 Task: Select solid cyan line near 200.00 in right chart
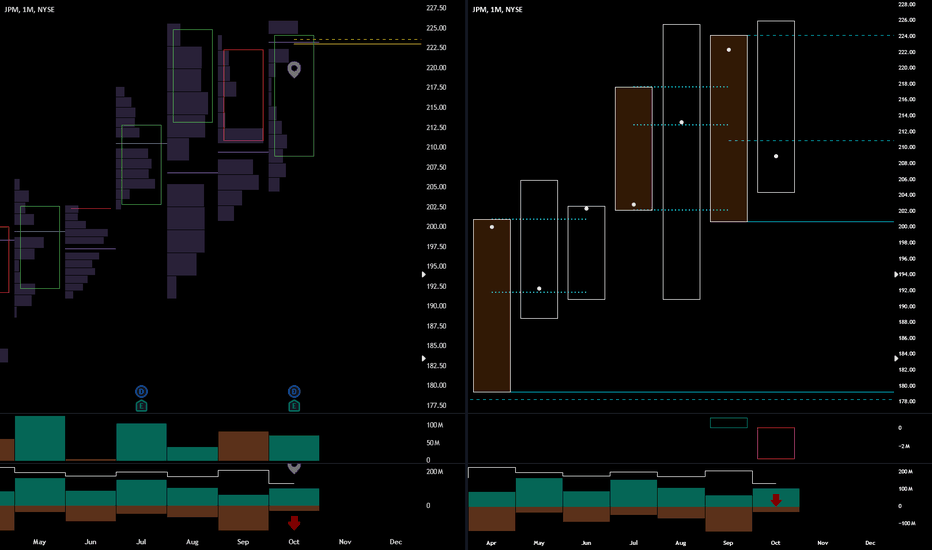coord(820,222)
